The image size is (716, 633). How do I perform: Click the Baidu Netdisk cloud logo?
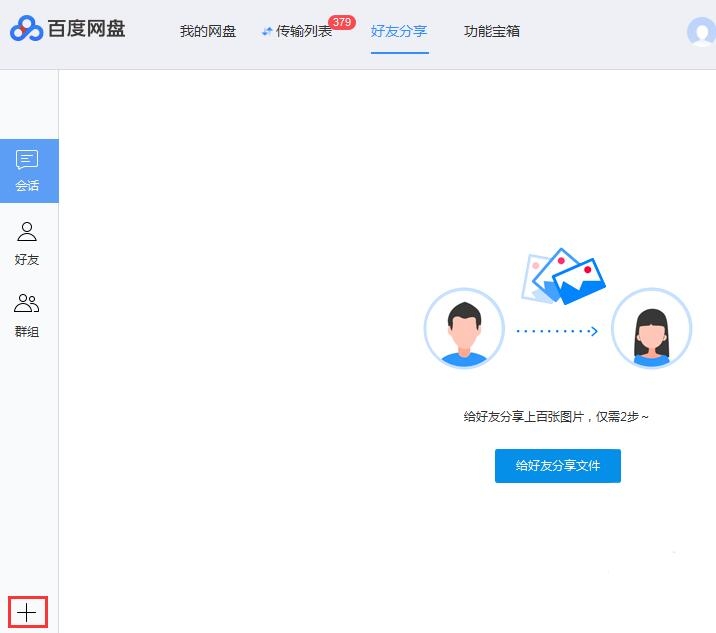(26, 28)
